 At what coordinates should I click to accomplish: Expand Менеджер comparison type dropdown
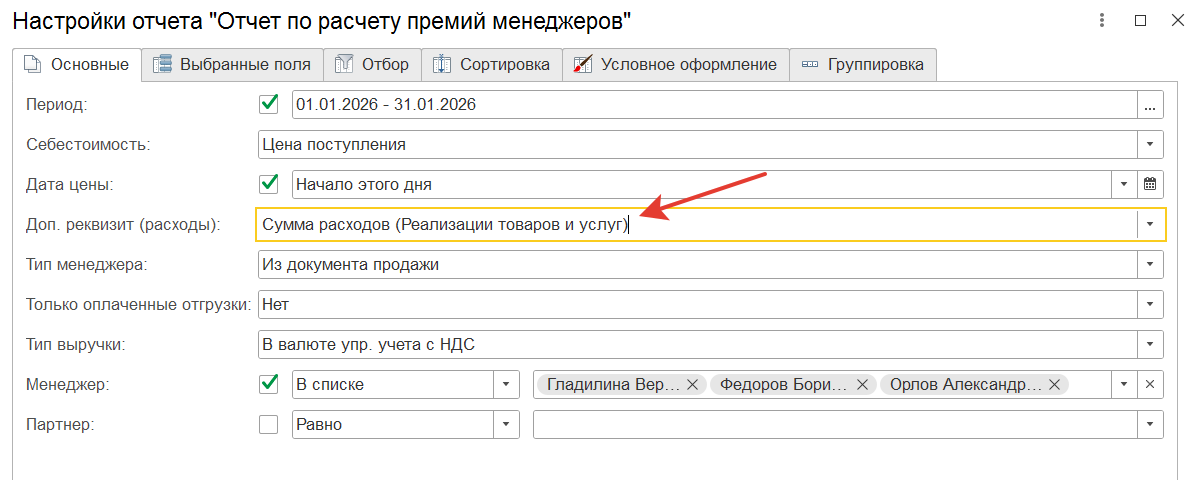(x=506, y=385)
